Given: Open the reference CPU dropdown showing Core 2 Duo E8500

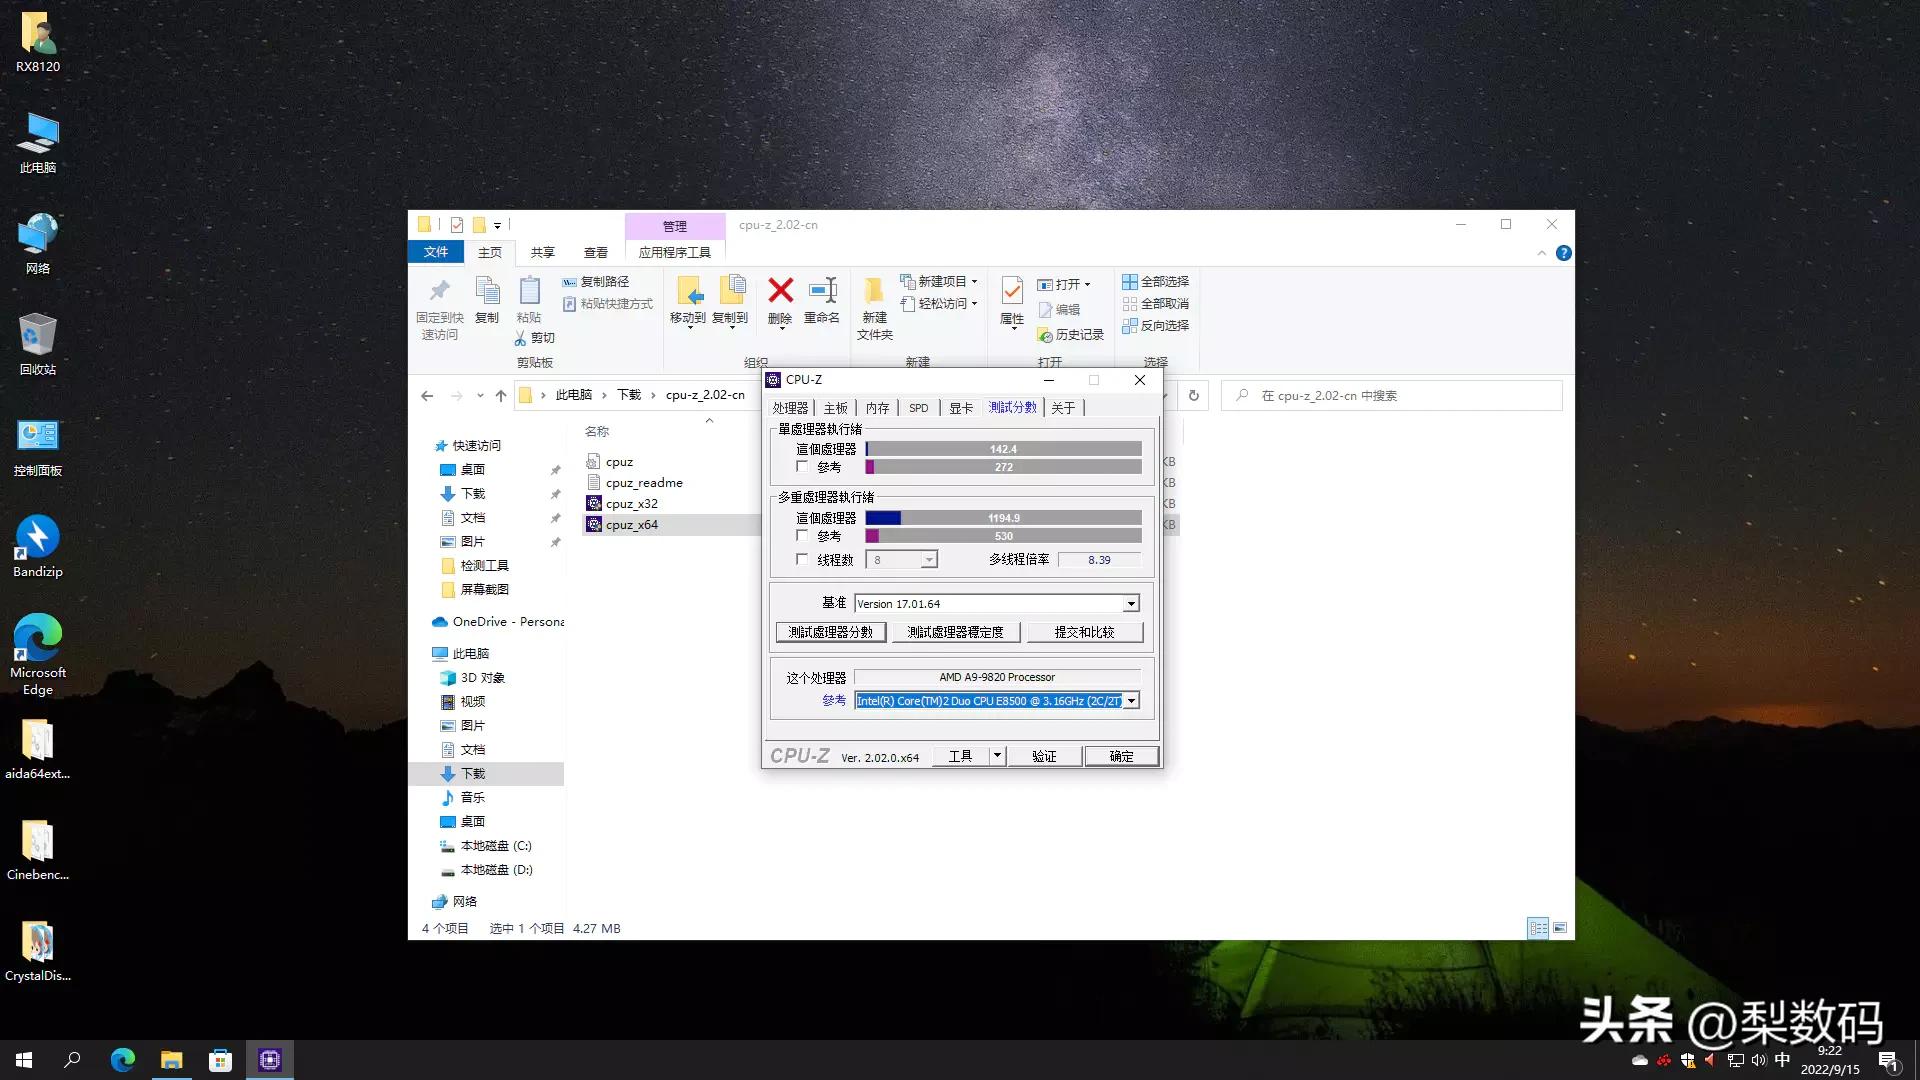Looking at the screenshot, I should pos(1130,700).
